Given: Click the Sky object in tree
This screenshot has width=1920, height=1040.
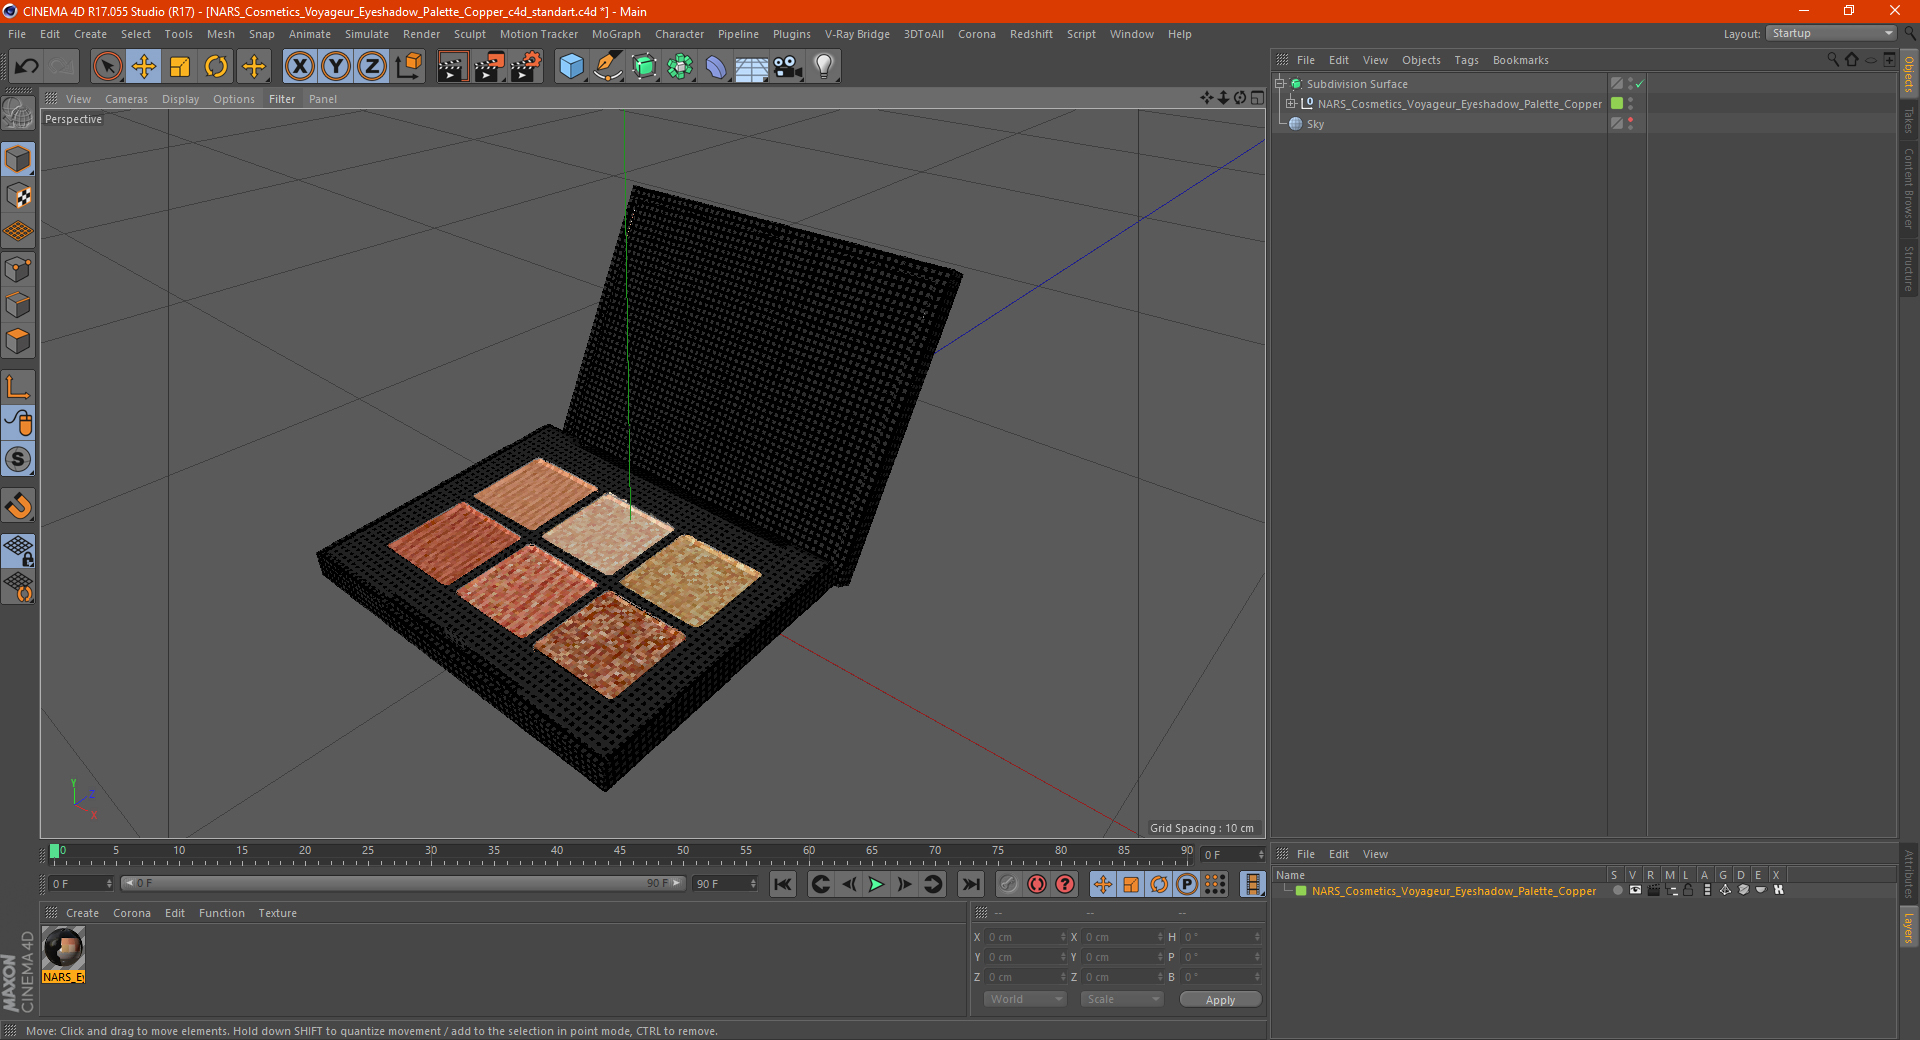Looking at the screenshot, I should click(1315, 124).
